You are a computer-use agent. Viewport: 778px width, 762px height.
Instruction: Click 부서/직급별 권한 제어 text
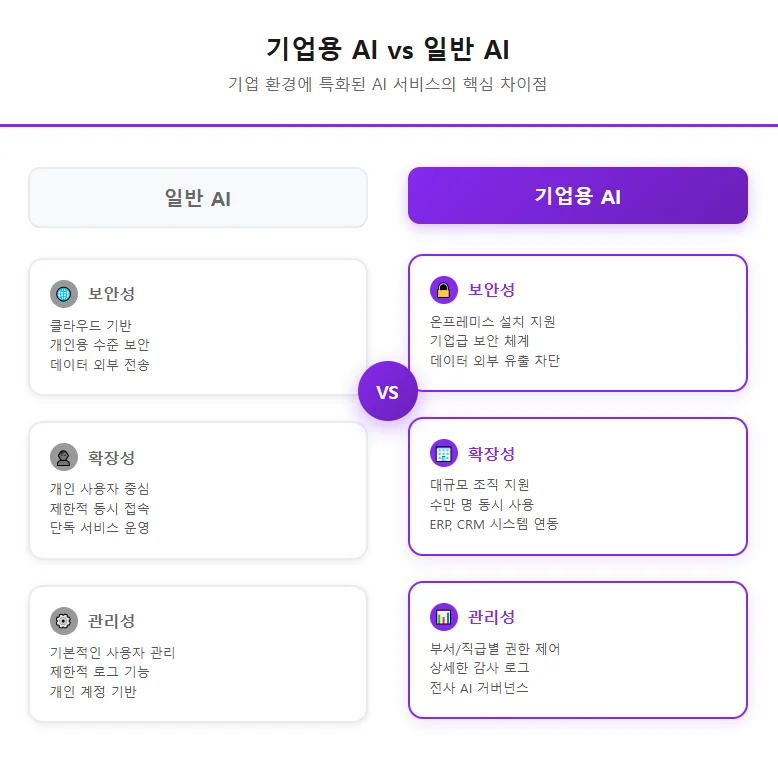pyautogui.click(x=495, y=649)
